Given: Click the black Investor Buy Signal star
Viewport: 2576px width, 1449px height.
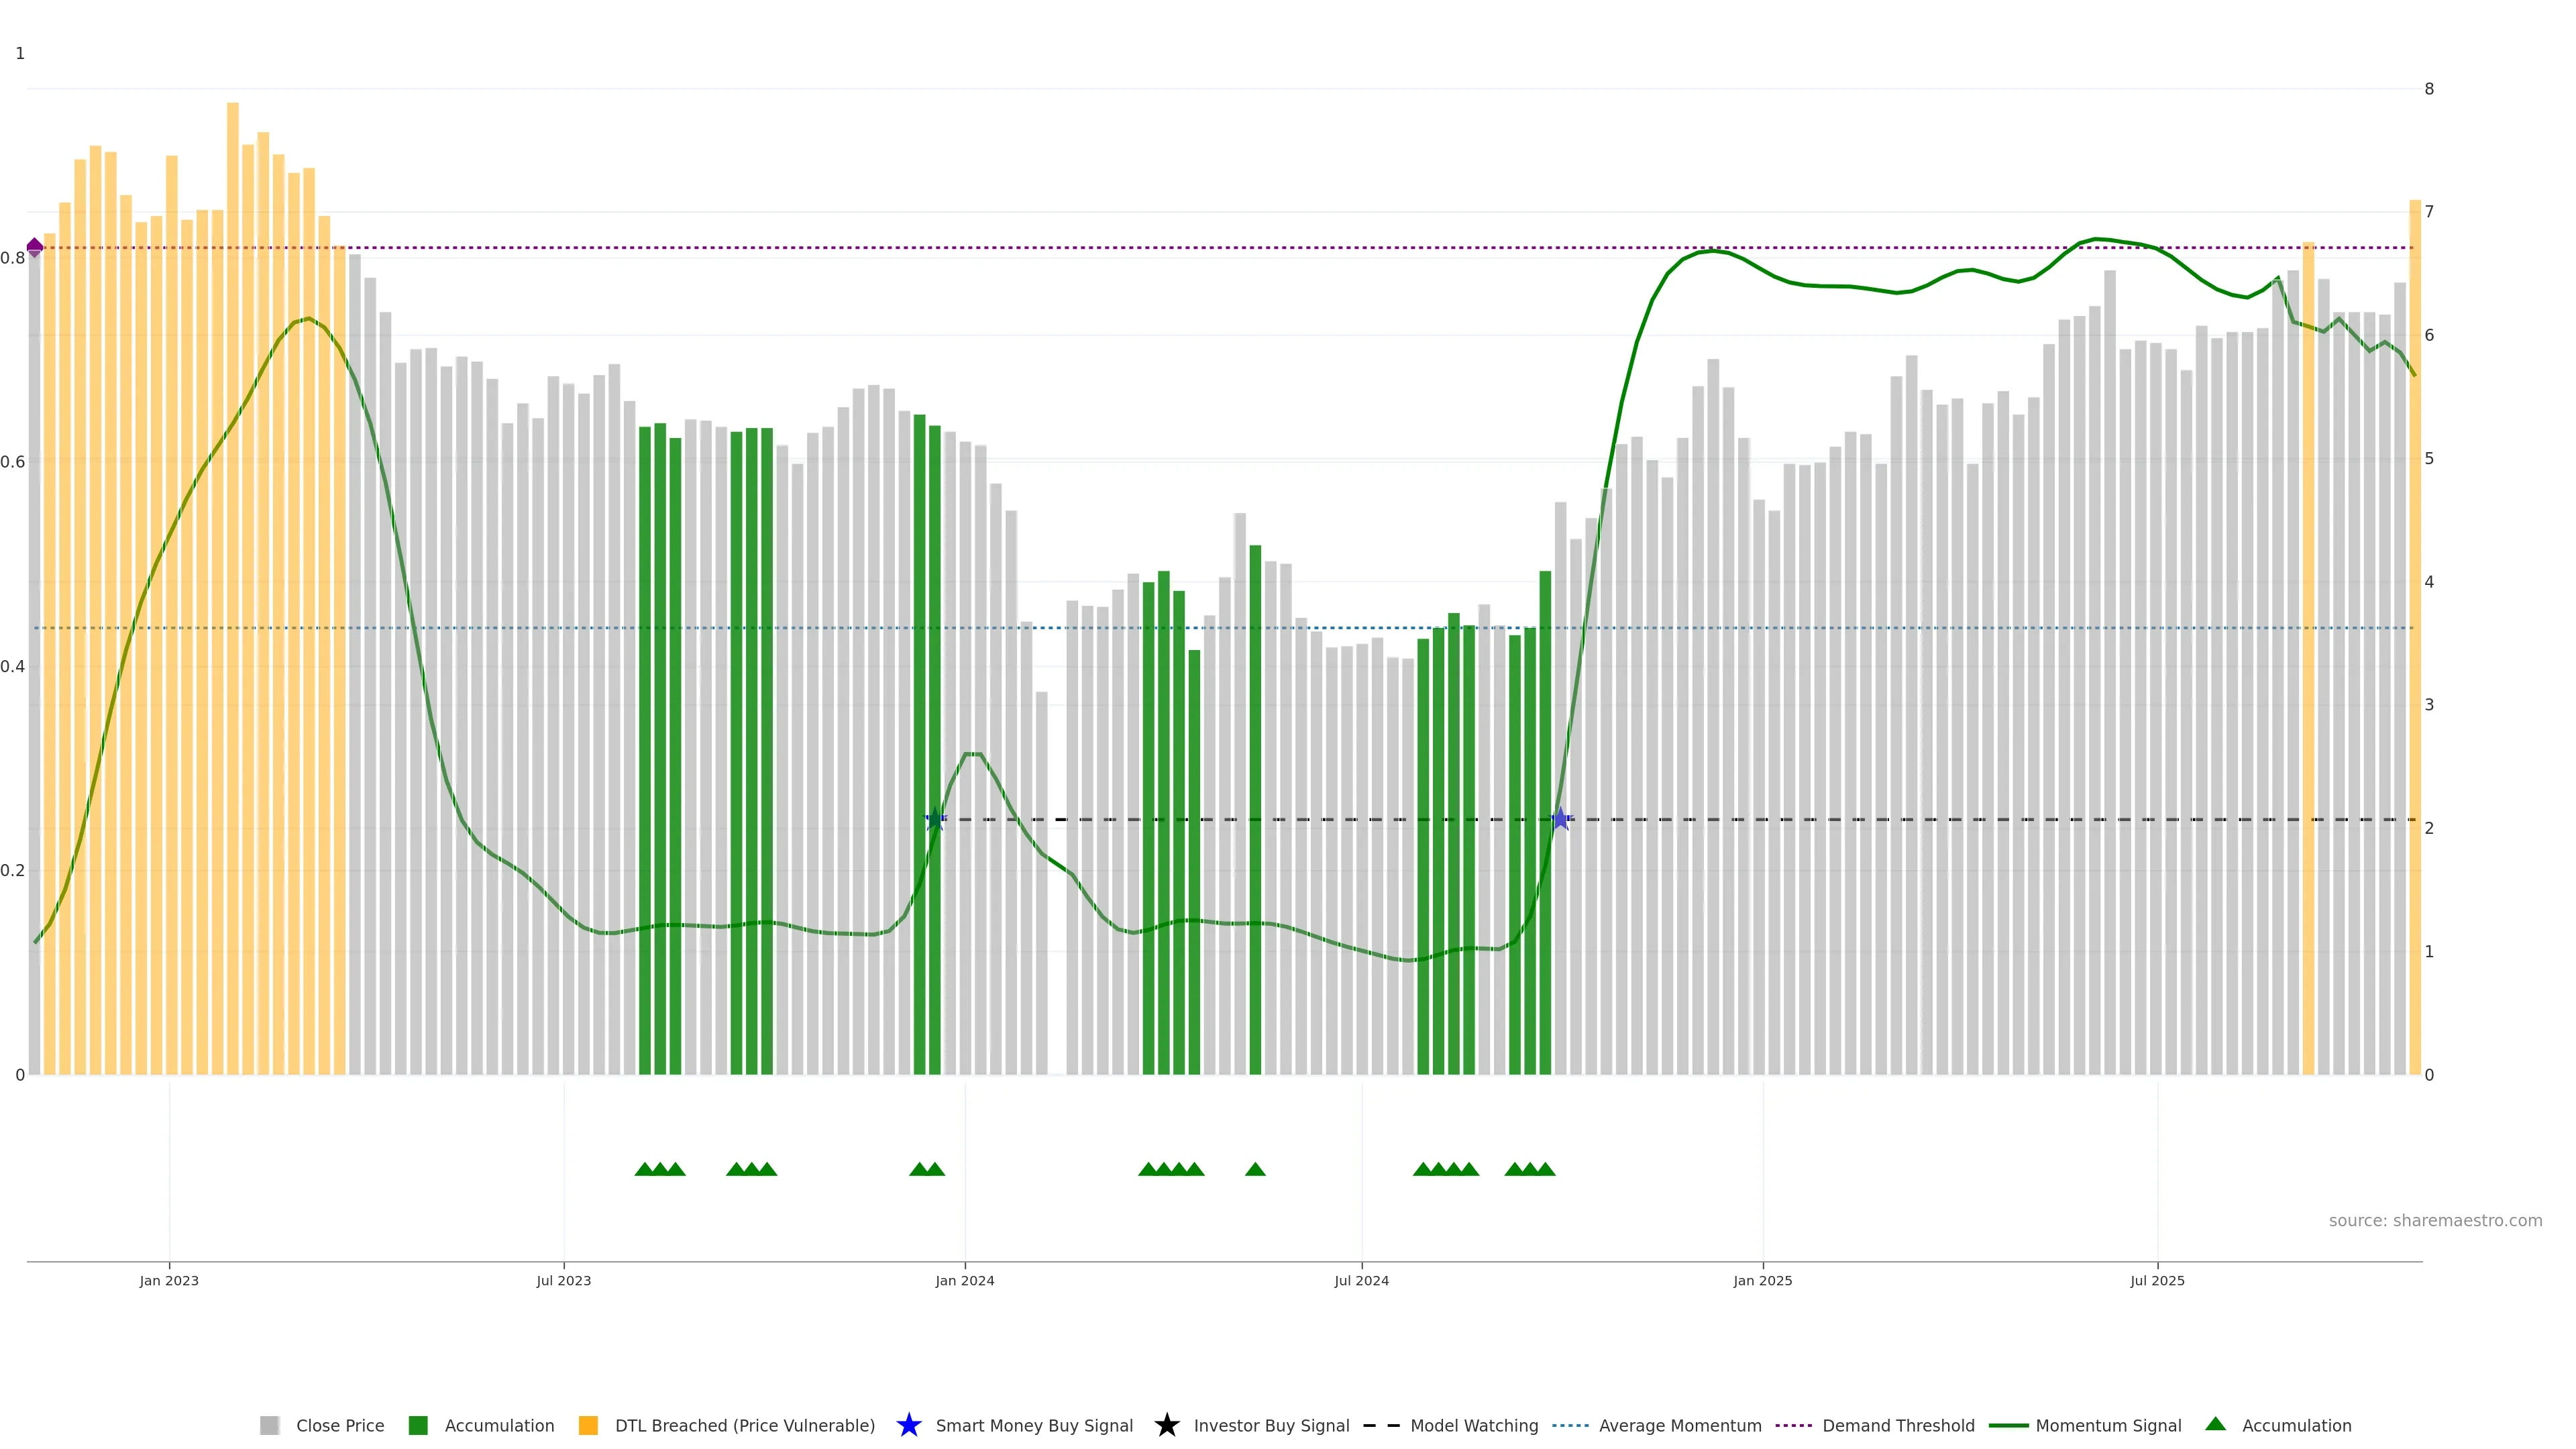Looking at the screenshot, I should [x=1166, y=1425].
